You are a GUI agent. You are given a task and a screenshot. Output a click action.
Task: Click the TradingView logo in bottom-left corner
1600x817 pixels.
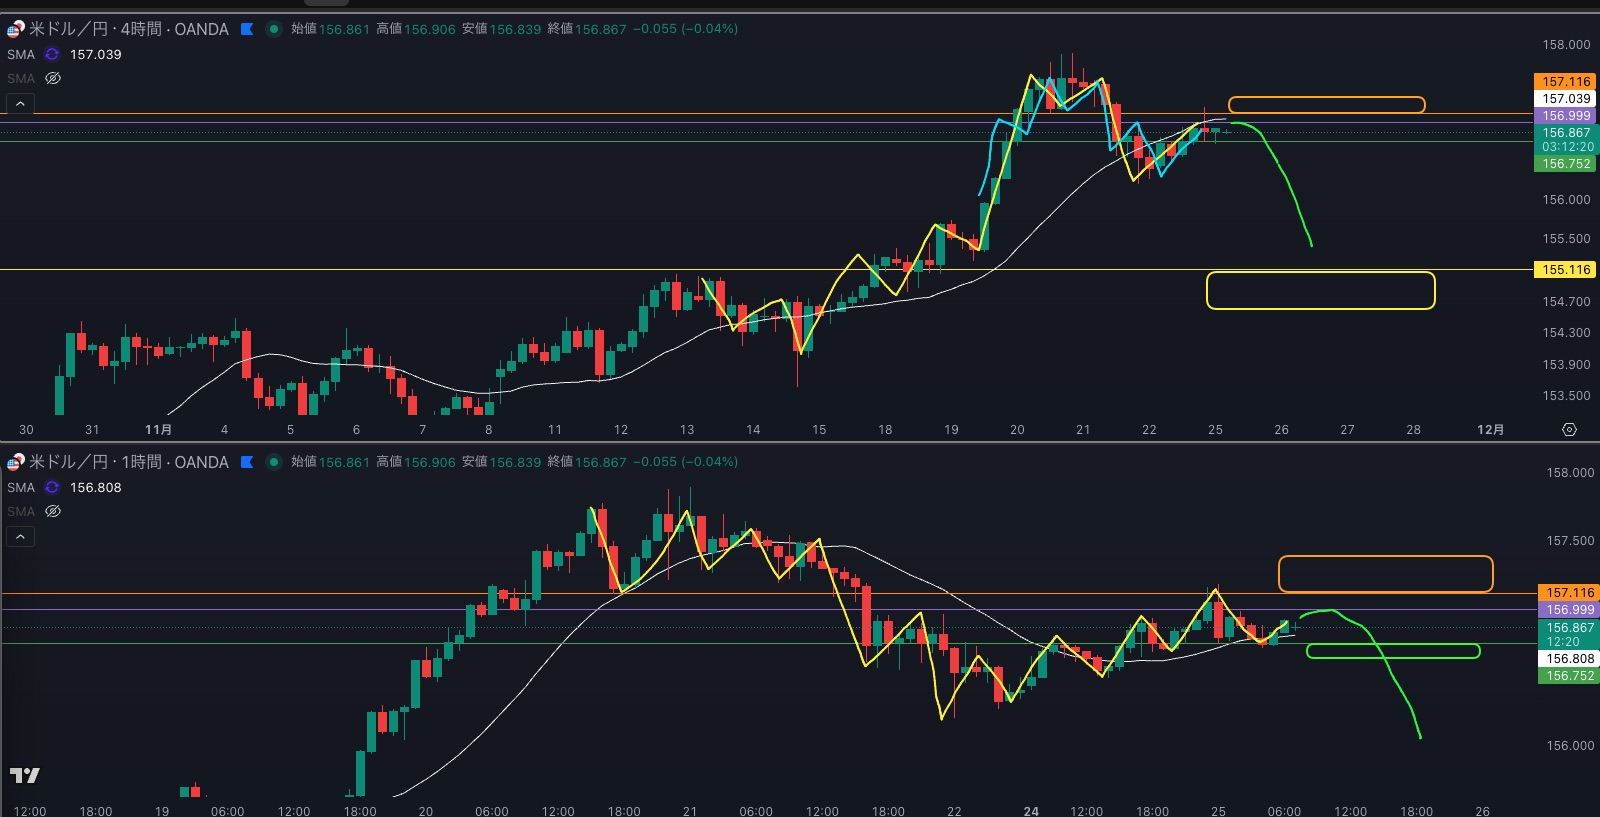click(x=25, y=775)
